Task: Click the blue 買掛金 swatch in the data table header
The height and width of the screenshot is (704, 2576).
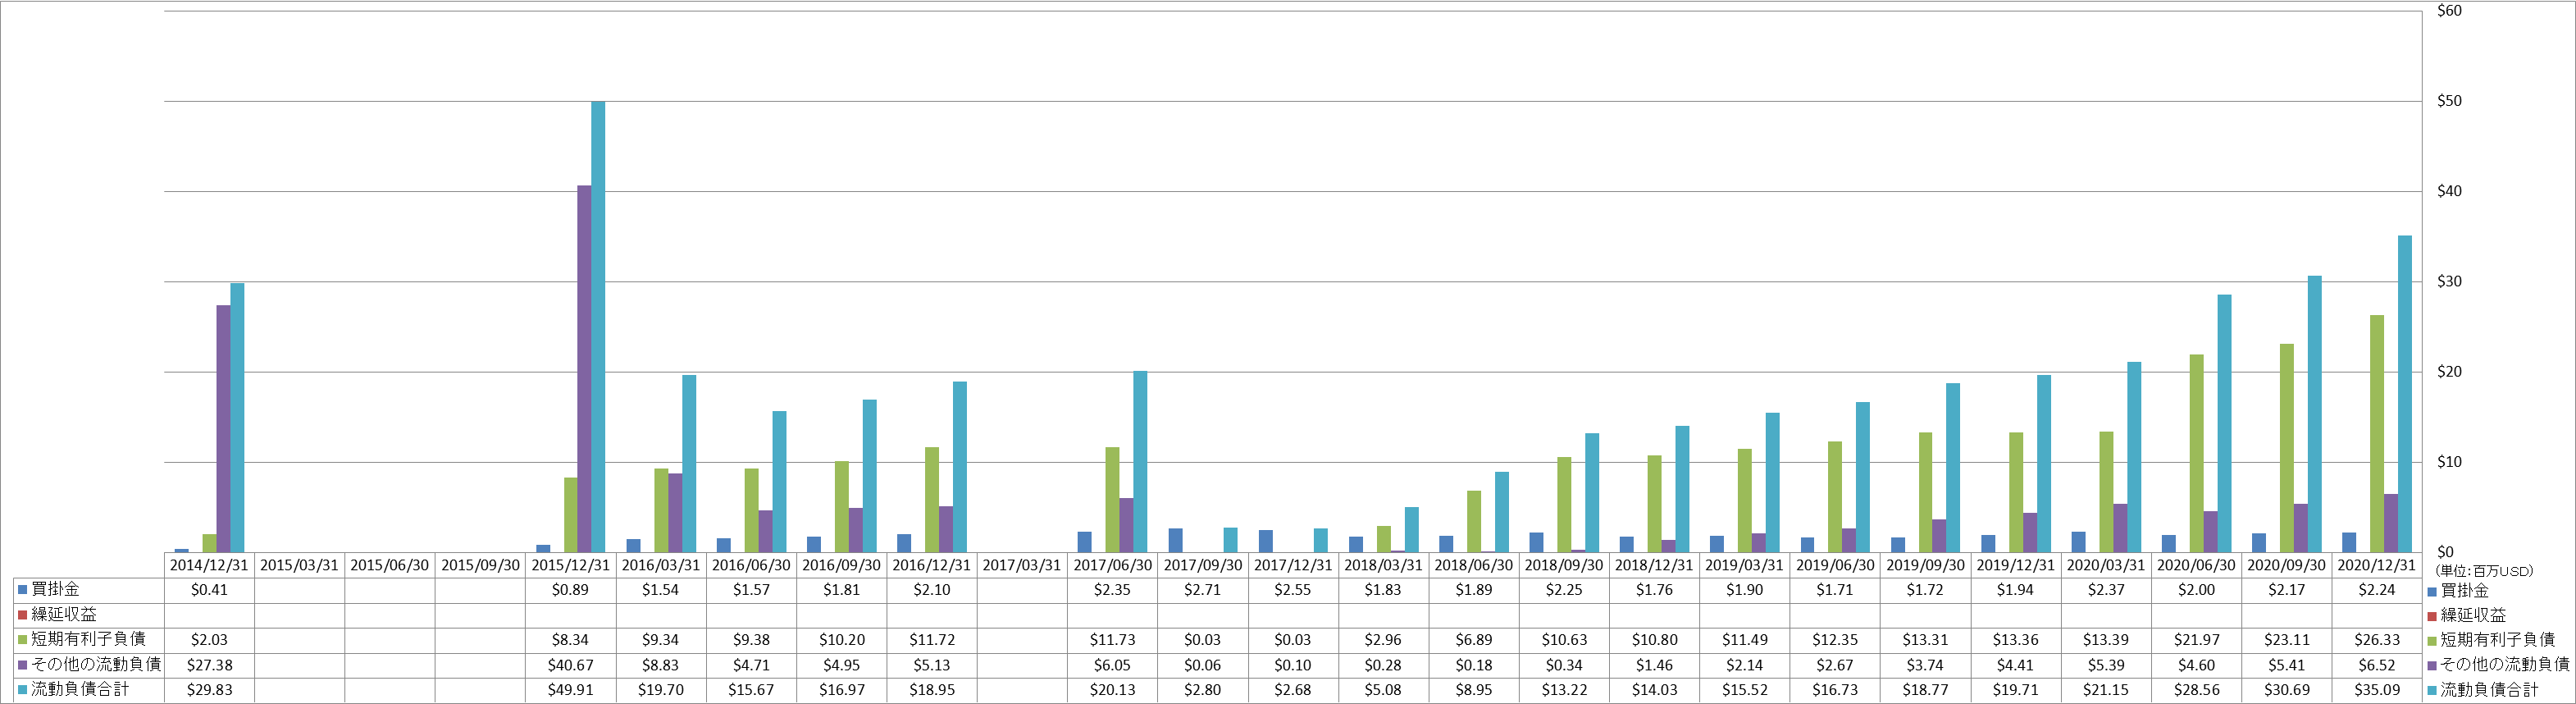Action: (22, 590)
